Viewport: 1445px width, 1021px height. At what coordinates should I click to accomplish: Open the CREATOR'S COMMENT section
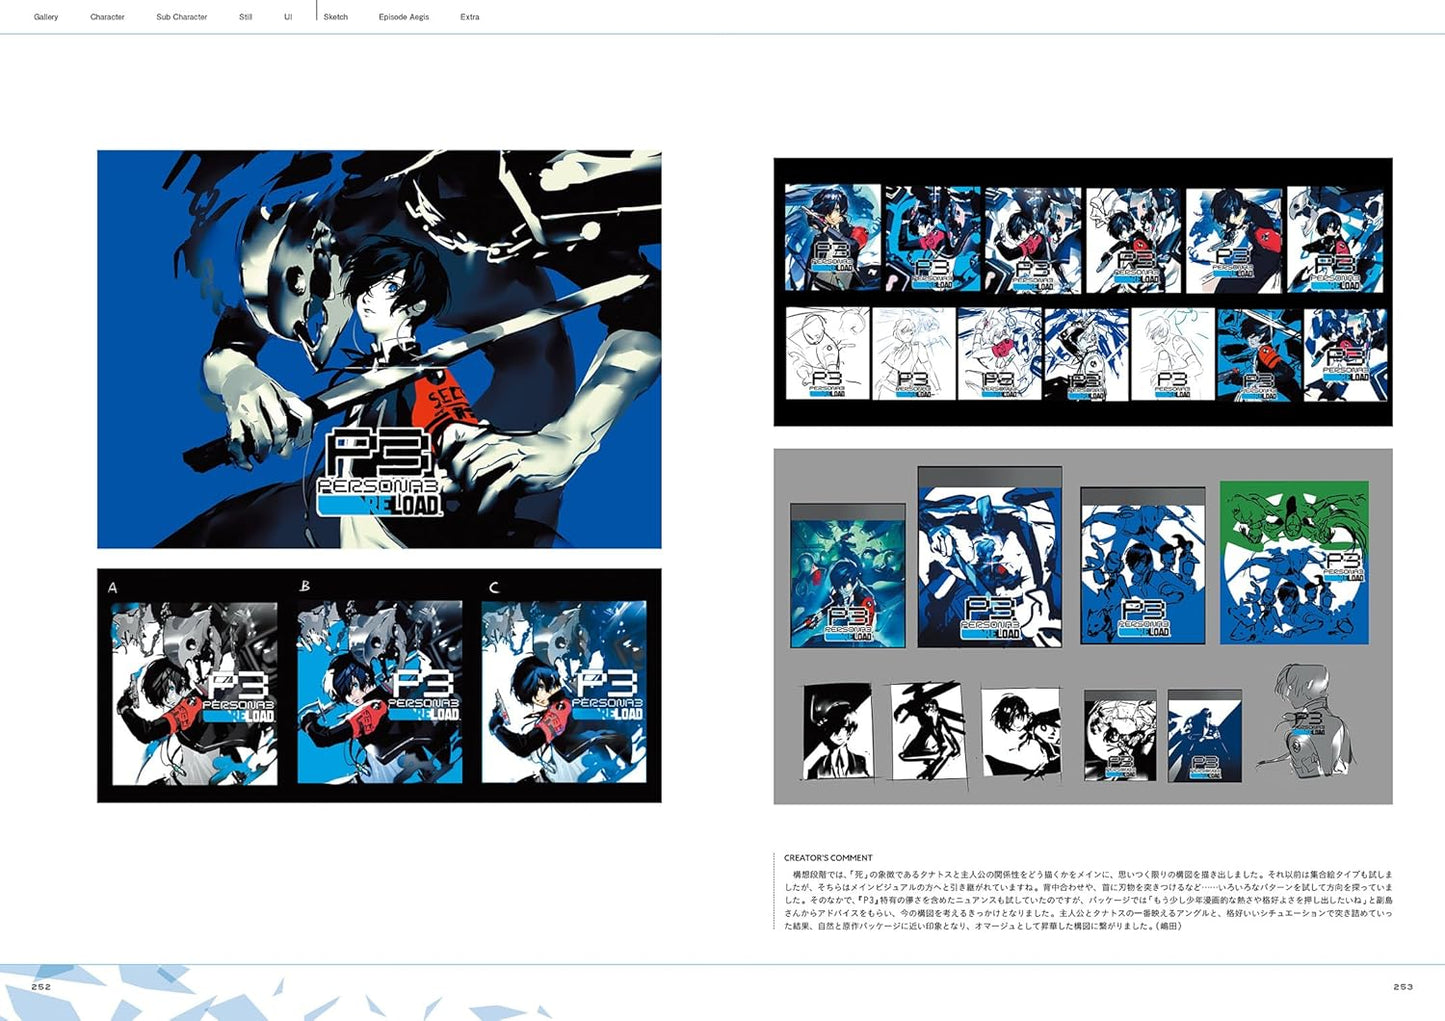click(x=830, y=857)
